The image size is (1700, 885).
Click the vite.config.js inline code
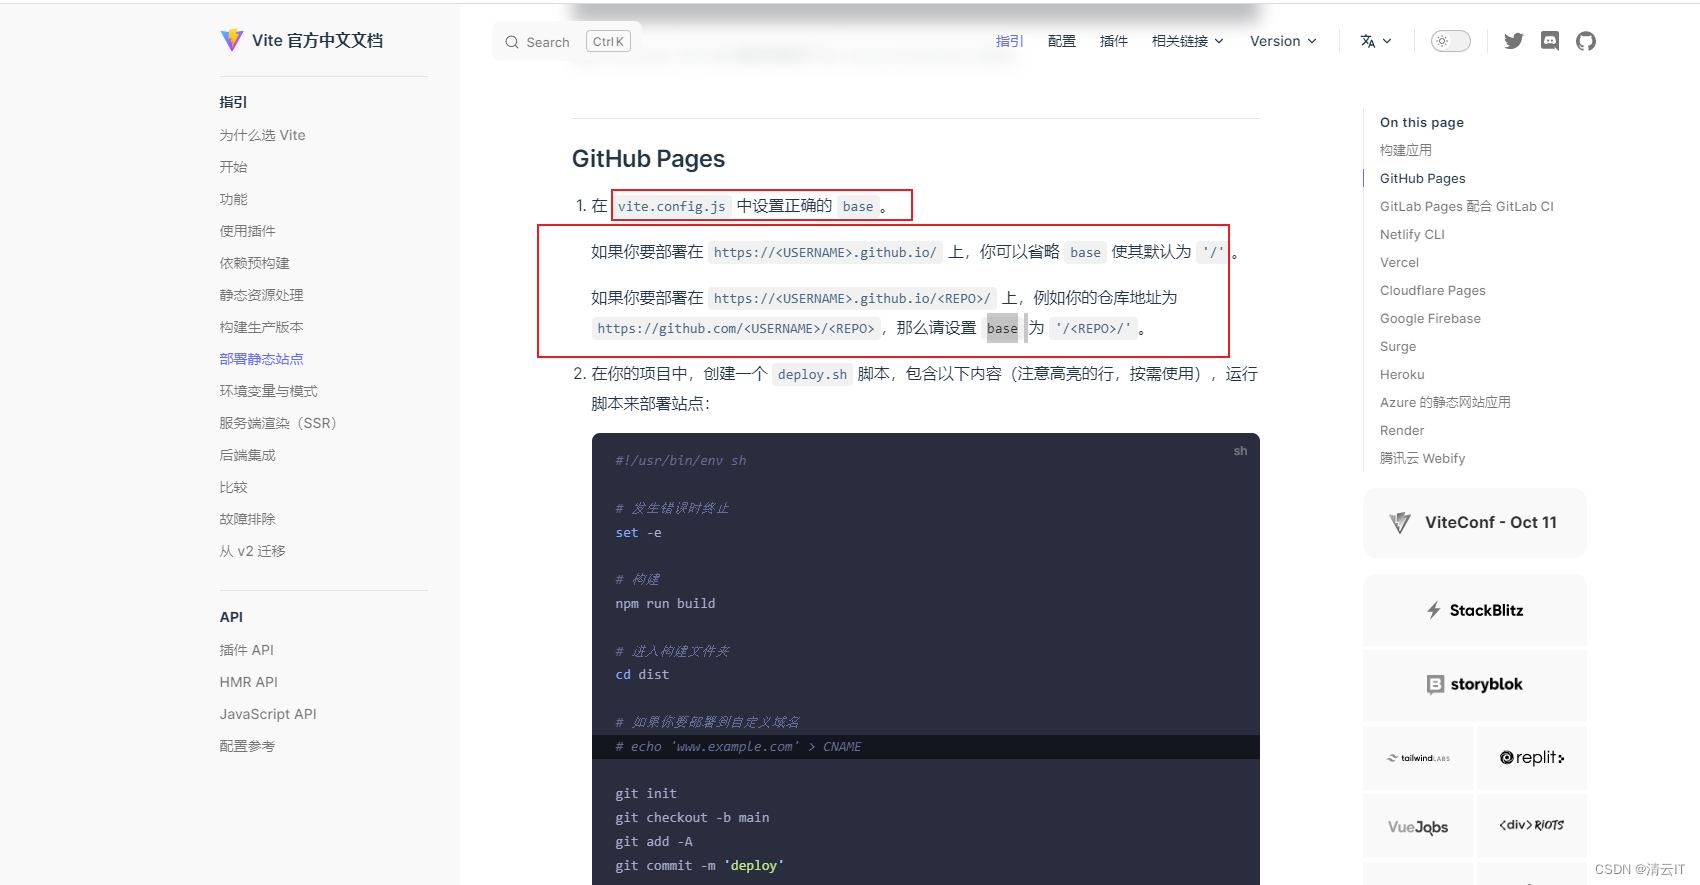point(671,206)
